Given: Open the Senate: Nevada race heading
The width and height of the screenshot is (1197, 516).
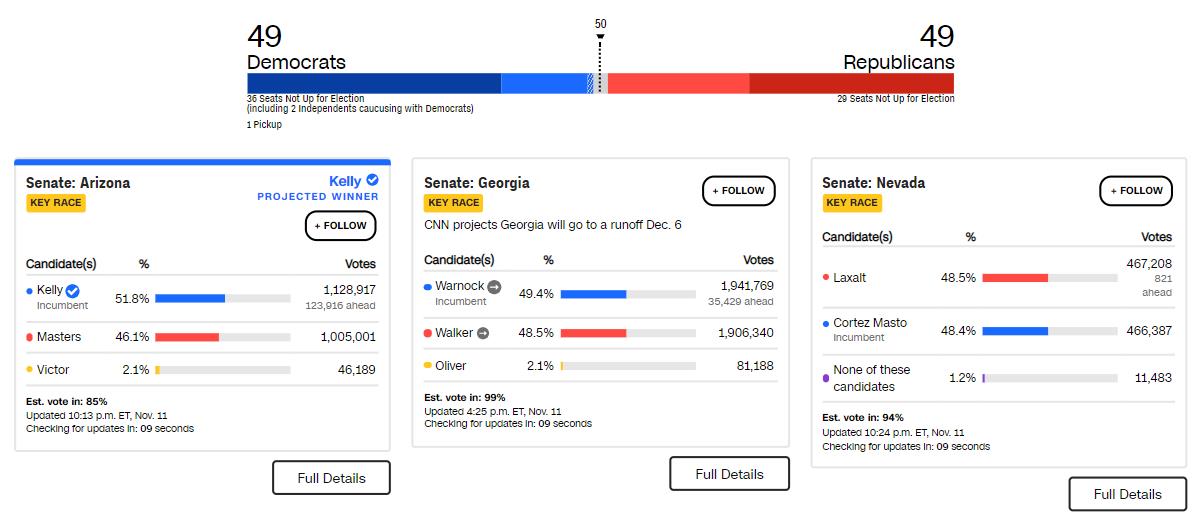Looking at the screenshot, I should [873, 183].
